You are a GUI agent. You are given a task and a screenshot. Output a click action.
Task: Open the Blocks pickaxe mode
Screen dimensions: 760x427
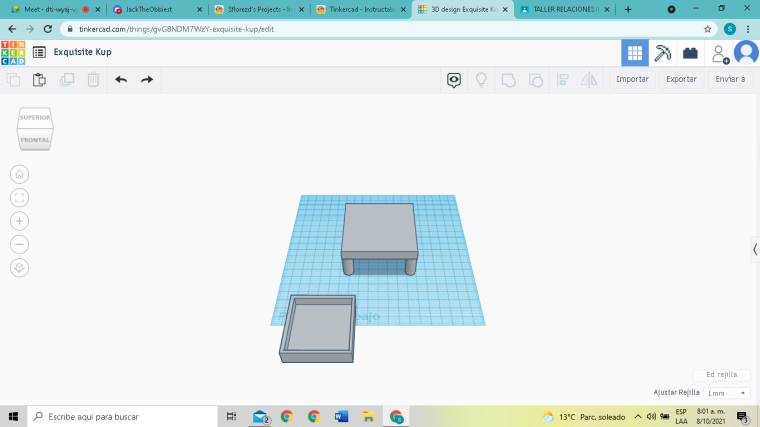[x=662, y=53]
